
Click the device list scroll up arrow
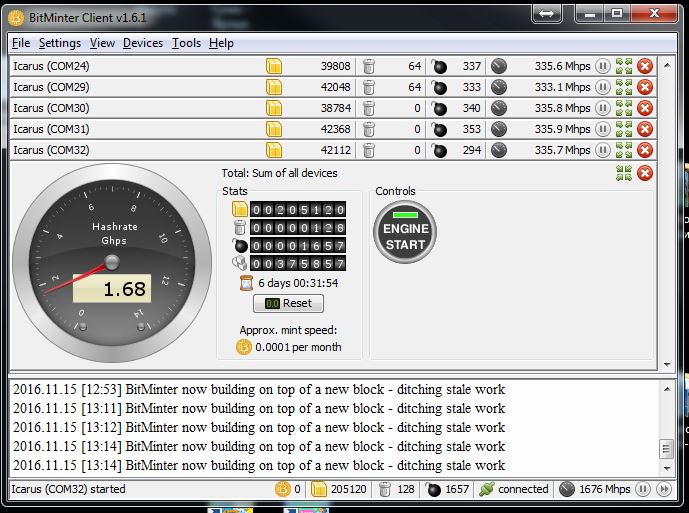[667, 65]
